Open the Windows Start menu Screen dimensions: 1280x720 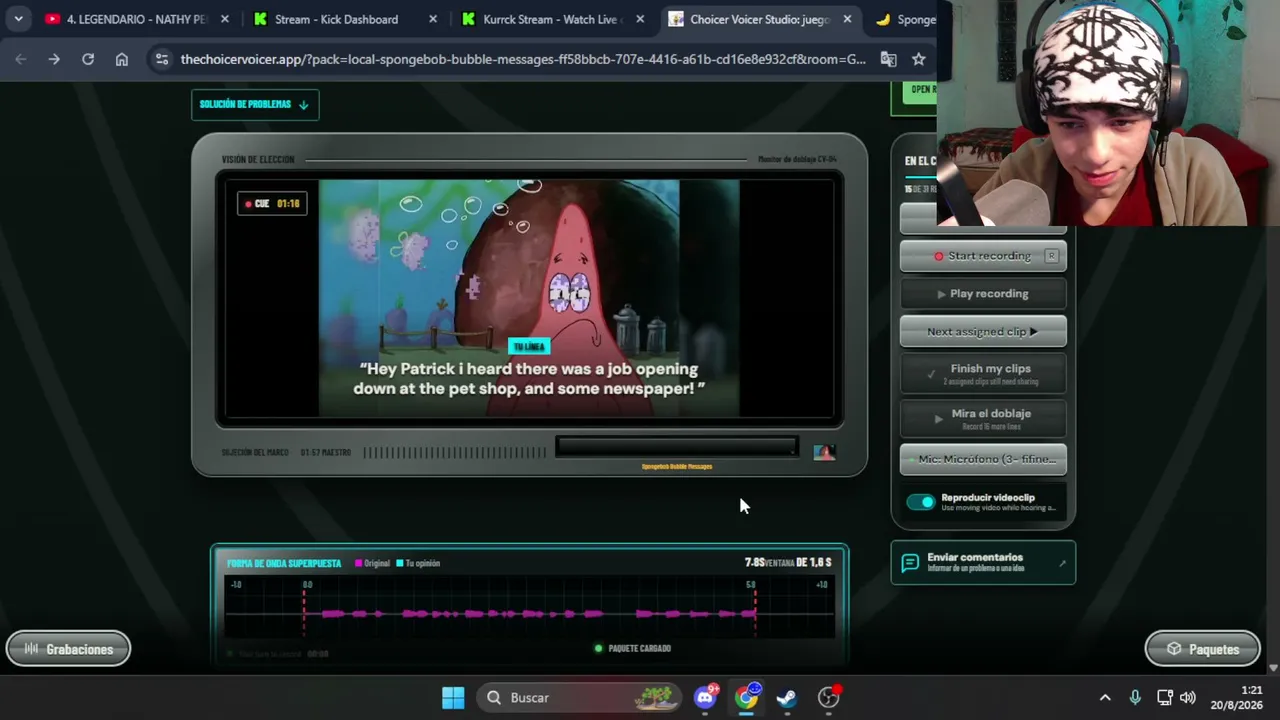tap(453, 697)
